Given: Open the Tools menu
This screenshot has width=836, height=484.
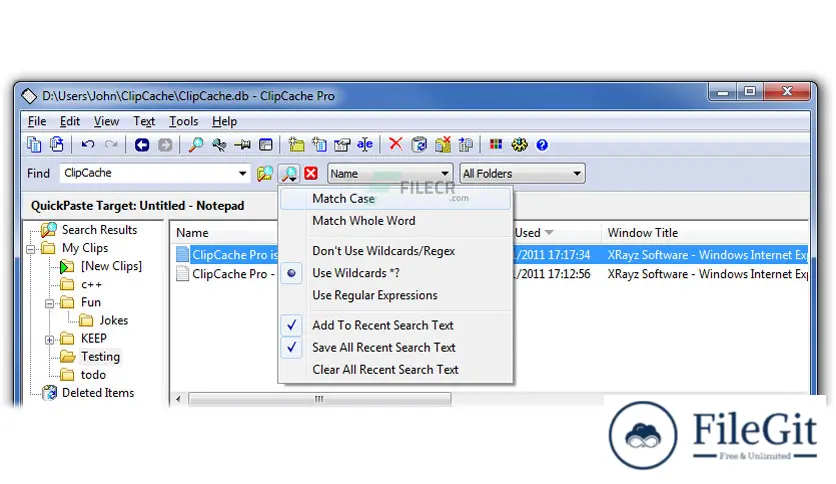Looking at the screenshot, I should click(183, 122).
